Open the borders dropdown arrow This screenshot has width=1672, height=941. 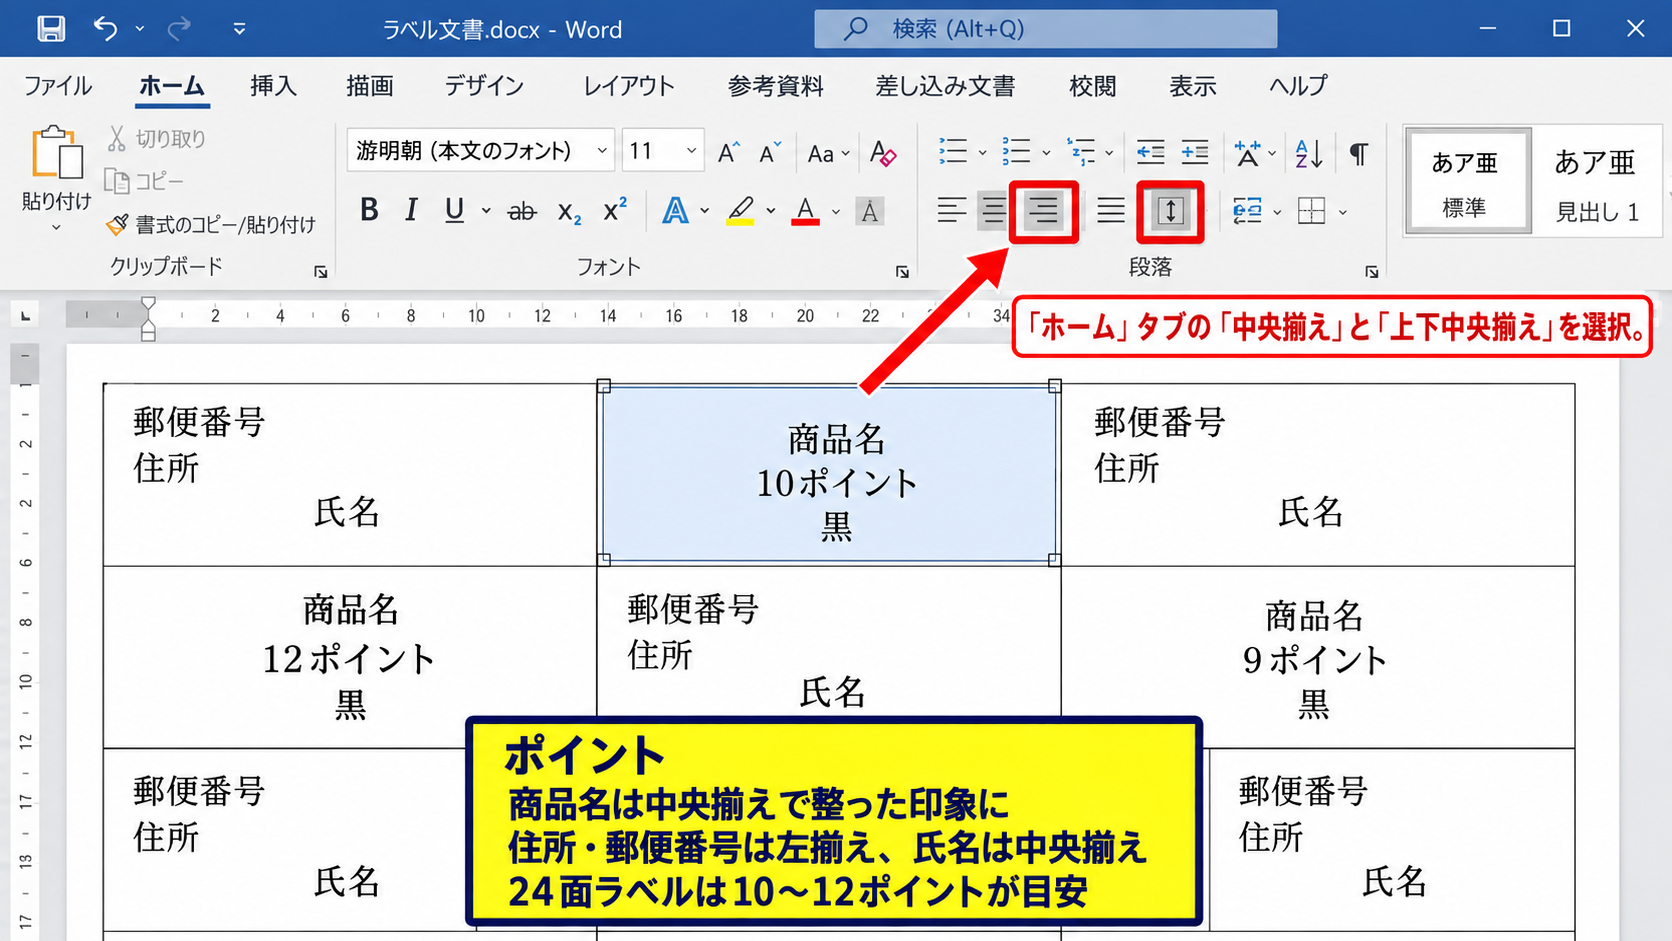(1343, 212)
